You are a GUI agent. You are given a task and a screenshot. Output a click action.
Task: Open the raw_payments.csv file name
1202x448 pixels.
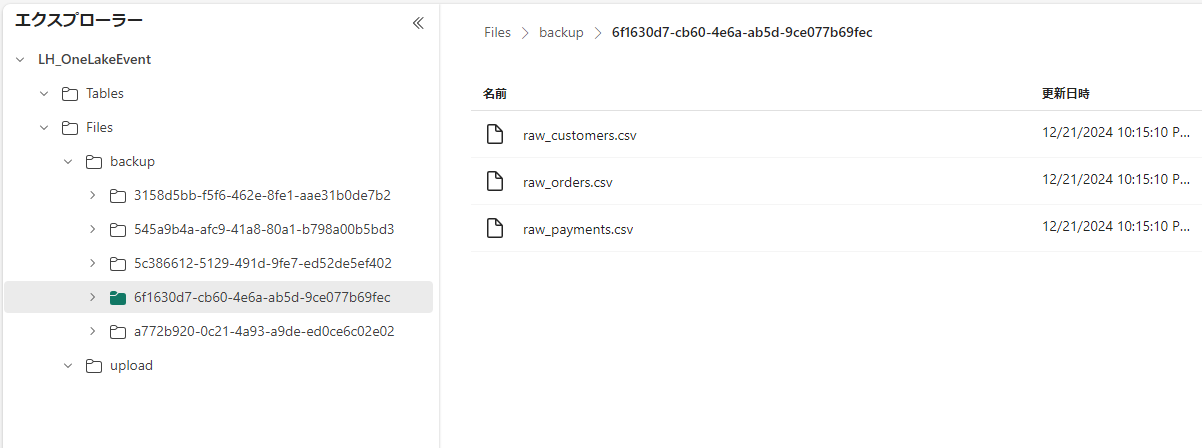click(x=578, y=229)
